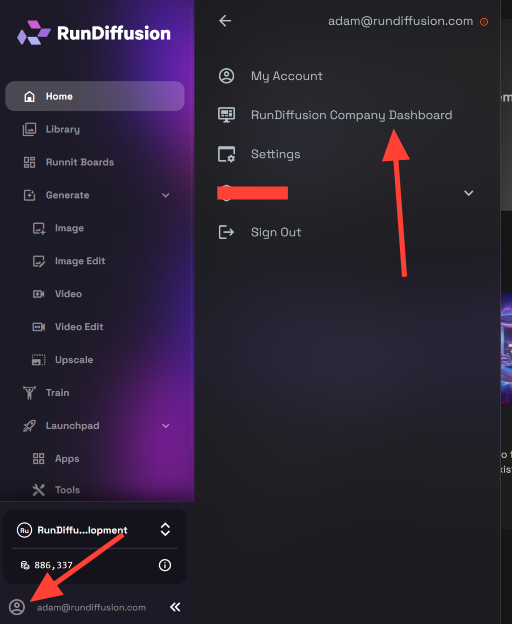This screenshot has width=512, height=625.
Task: Open the Train section
Action: pos(57,393)
